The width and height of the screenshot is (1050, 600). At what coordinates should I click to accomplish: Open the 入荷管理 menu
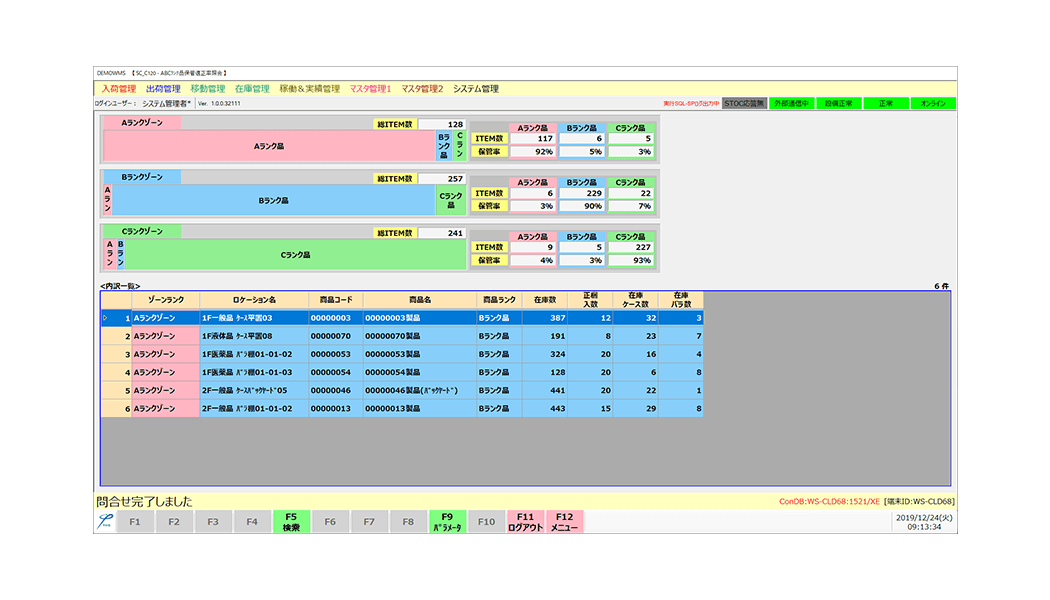[x=119, y=88]
